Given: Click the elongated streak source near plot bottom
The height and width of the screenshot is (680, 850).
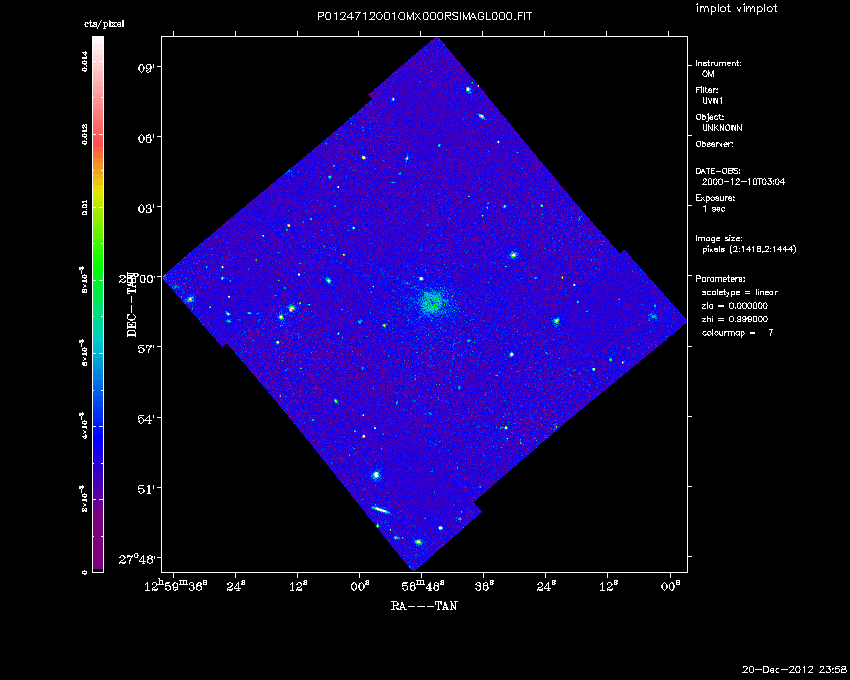Looking at the screenshot, I should click(x=381, y=509).
